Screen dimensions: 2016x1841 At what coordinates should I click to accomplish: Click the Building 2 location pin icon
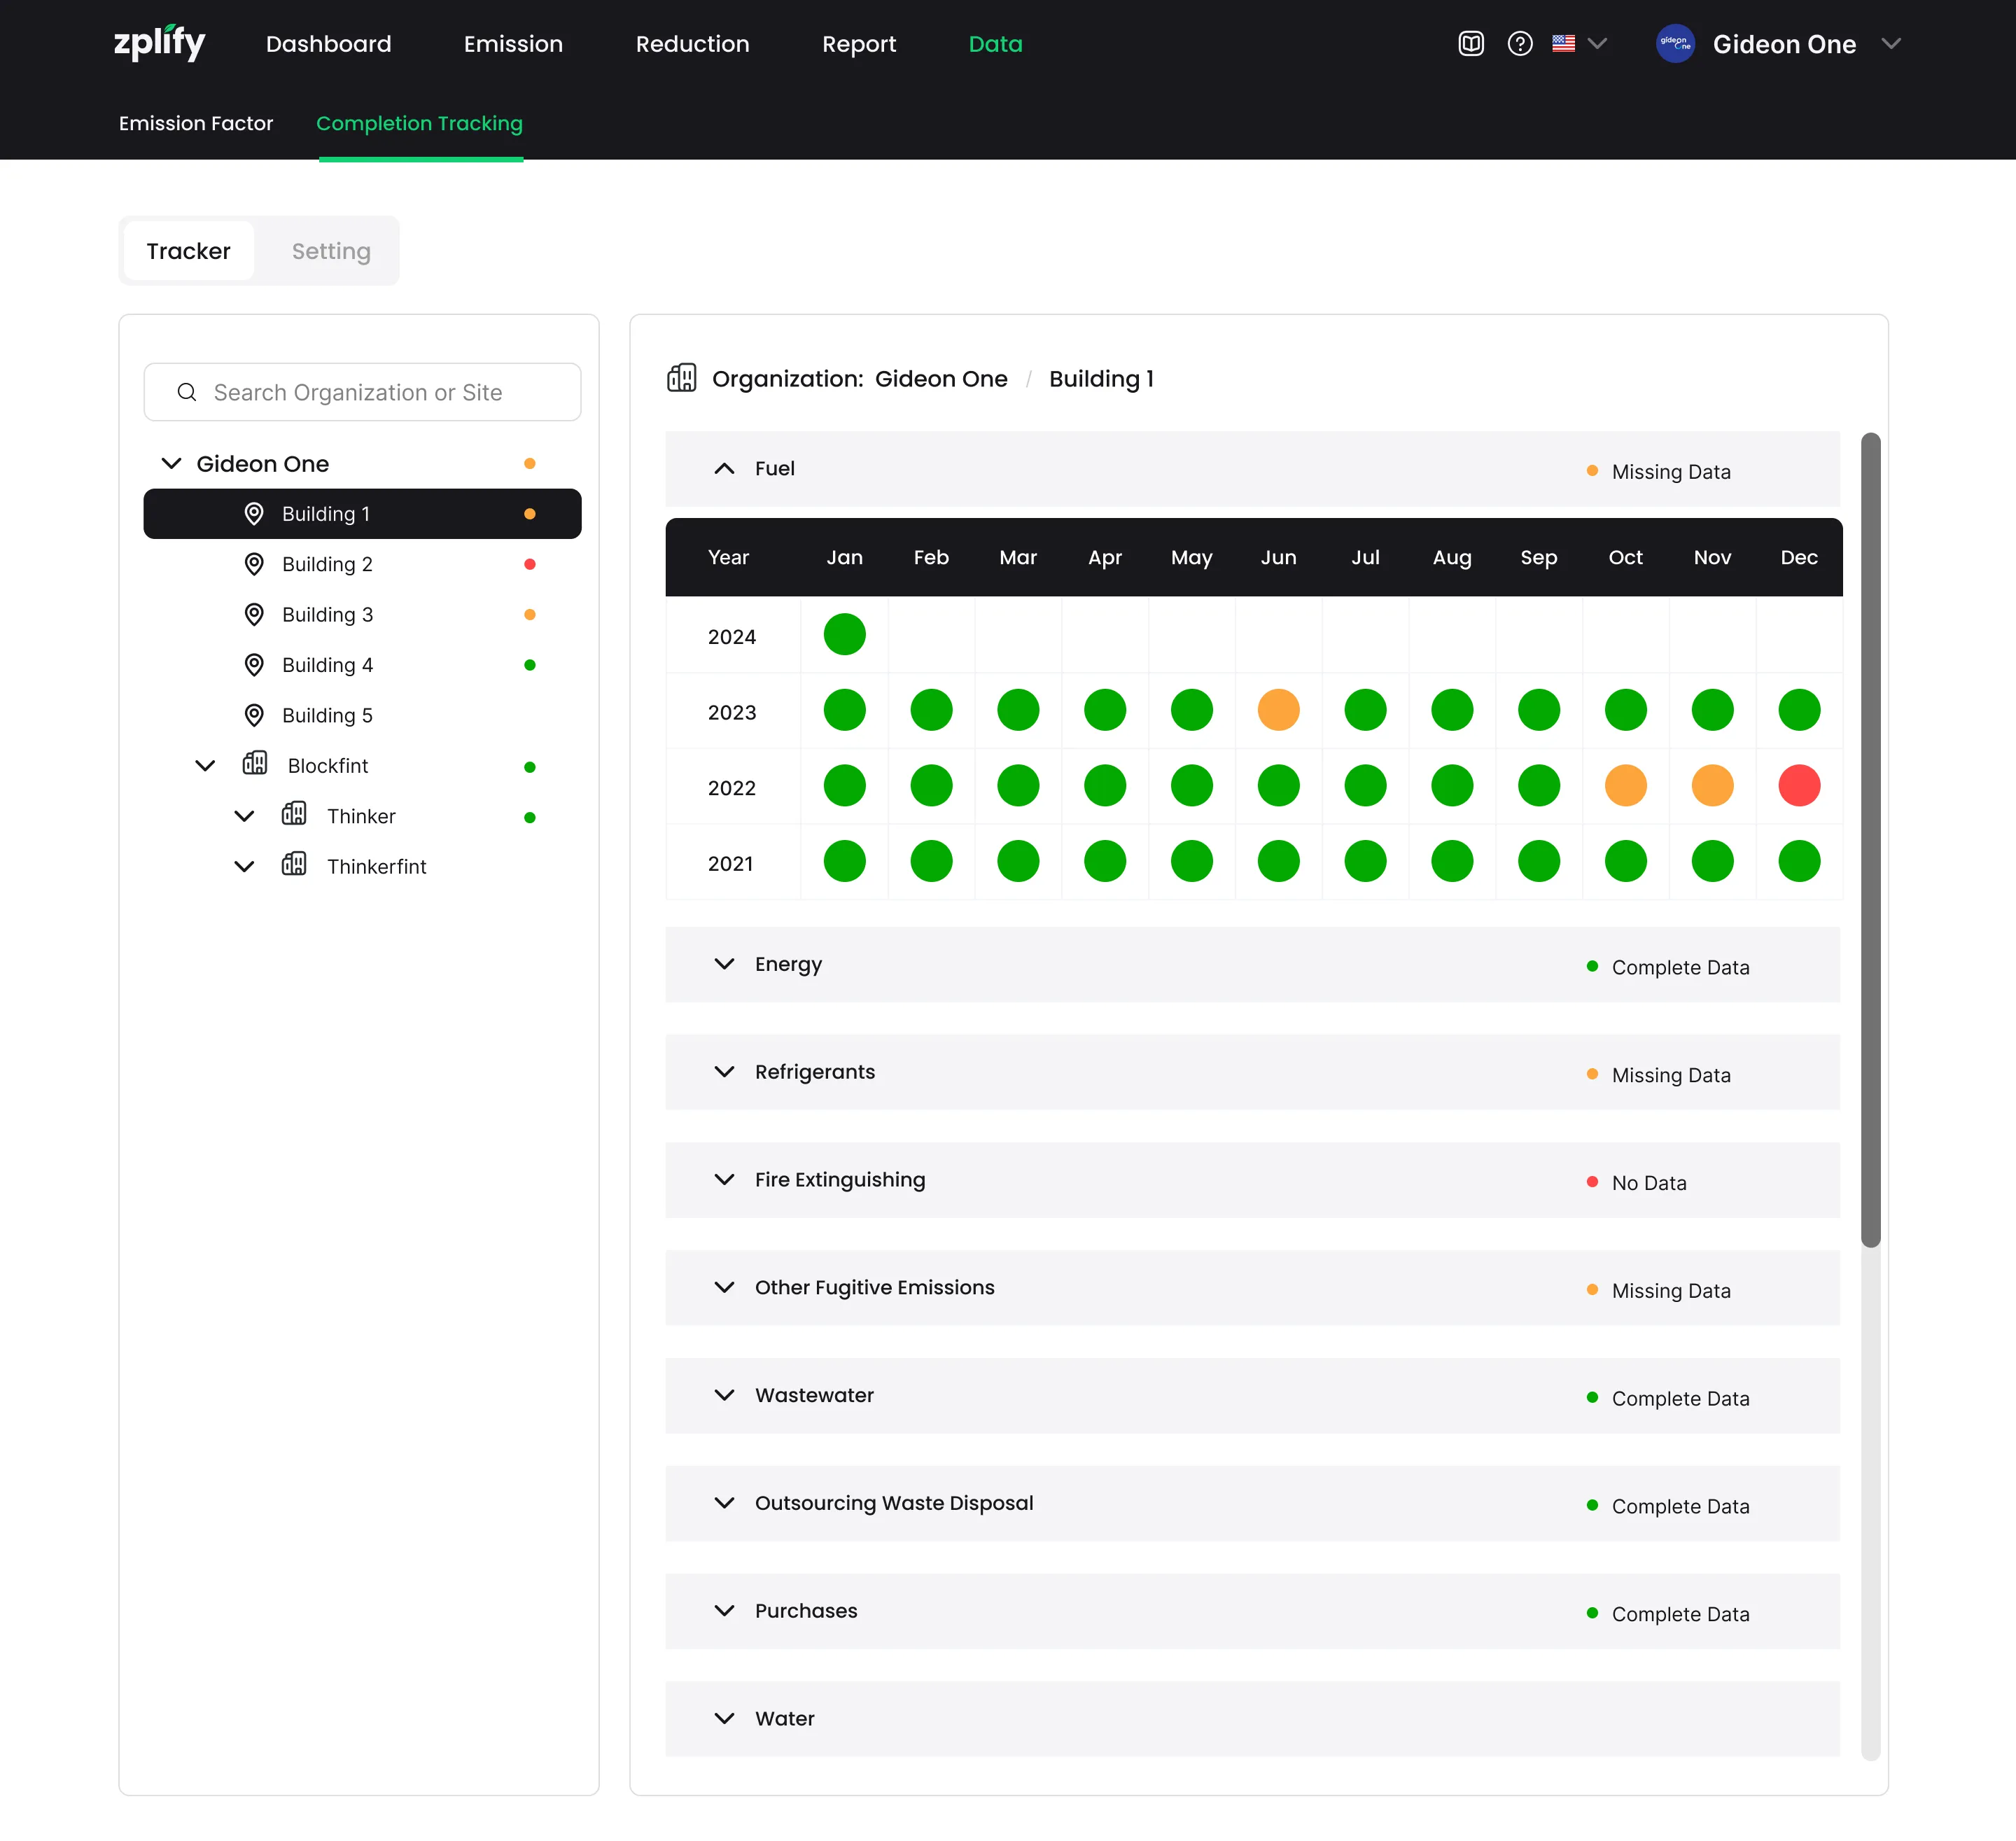pyautogui.click(x=254, y=564)
